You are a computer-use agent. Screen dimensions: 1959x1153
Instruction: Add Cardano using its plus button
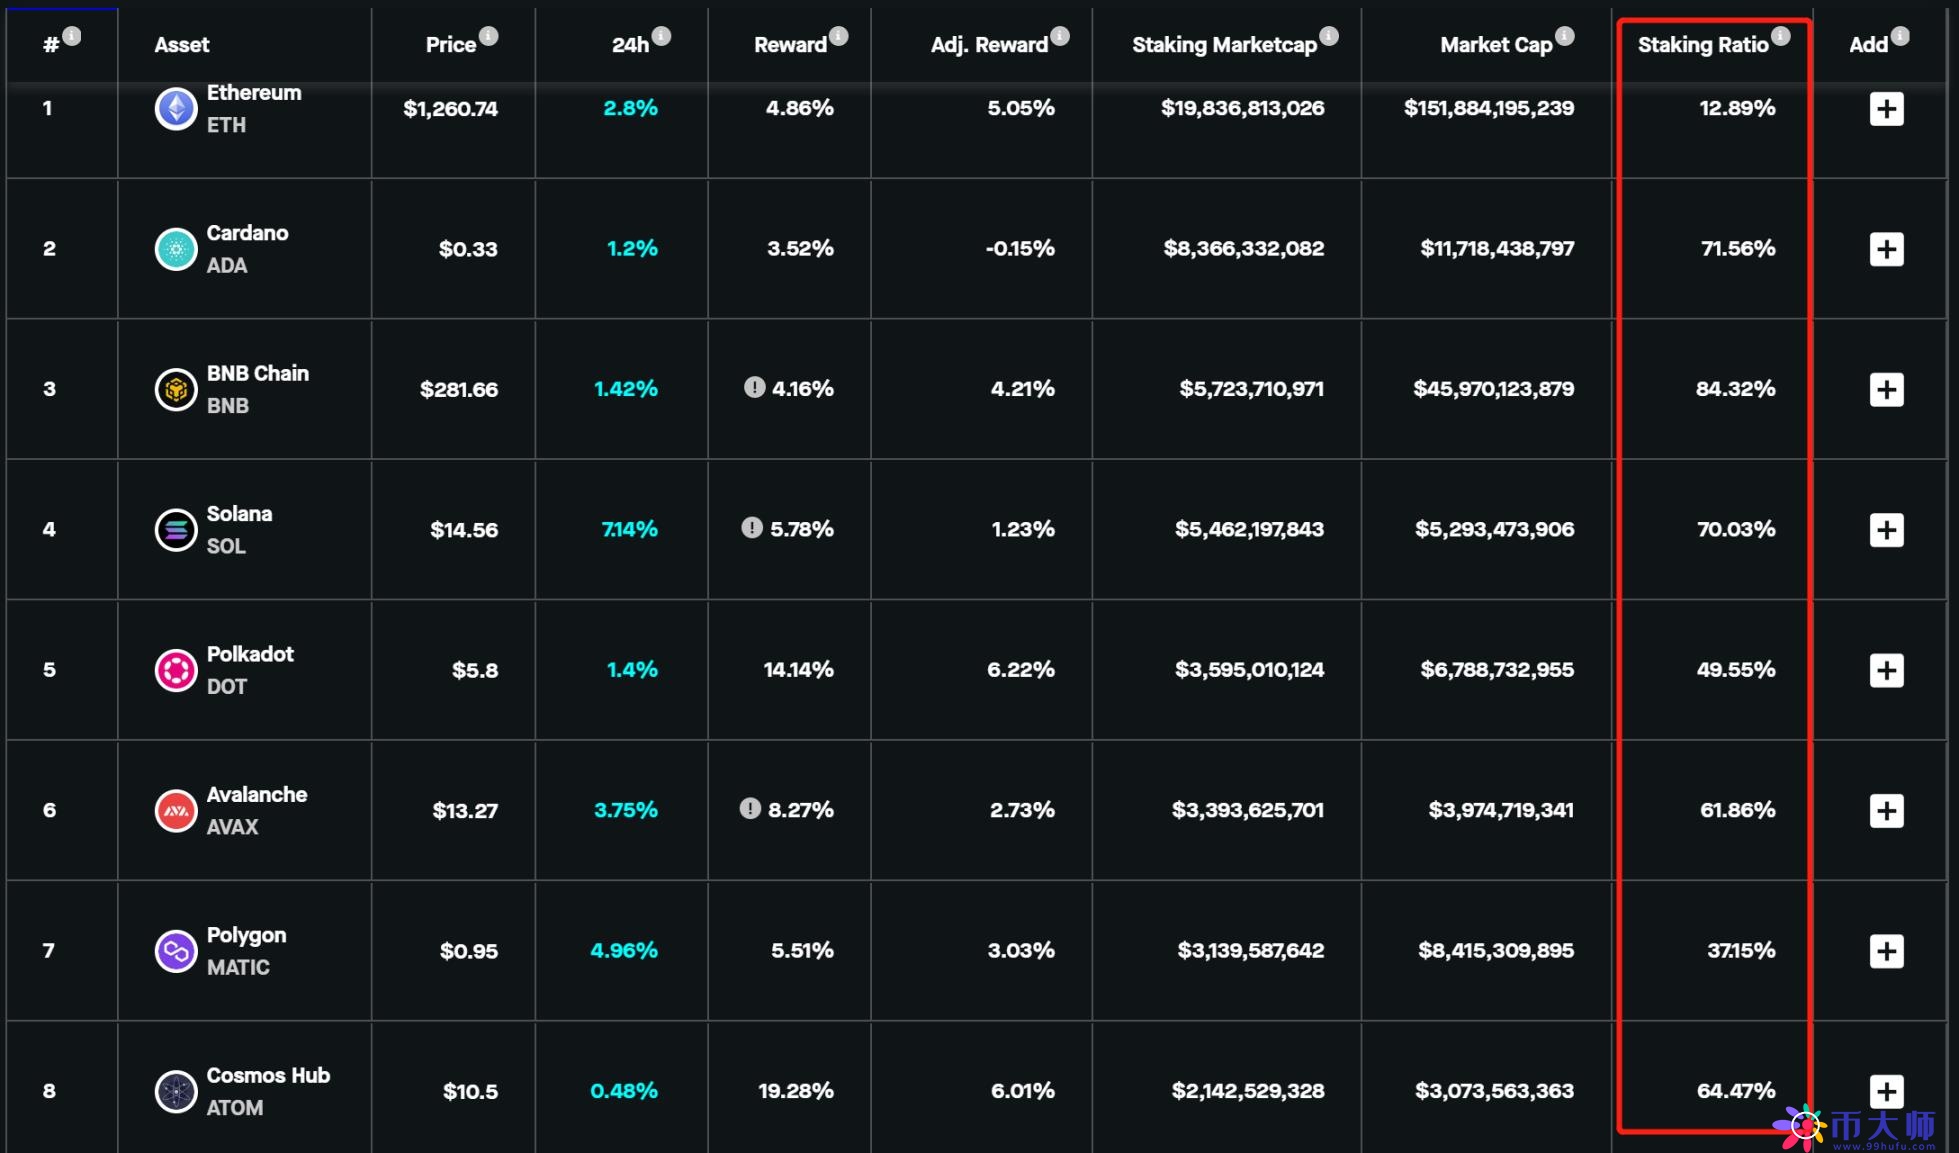pyautogui.click(x=1886, y=249)
